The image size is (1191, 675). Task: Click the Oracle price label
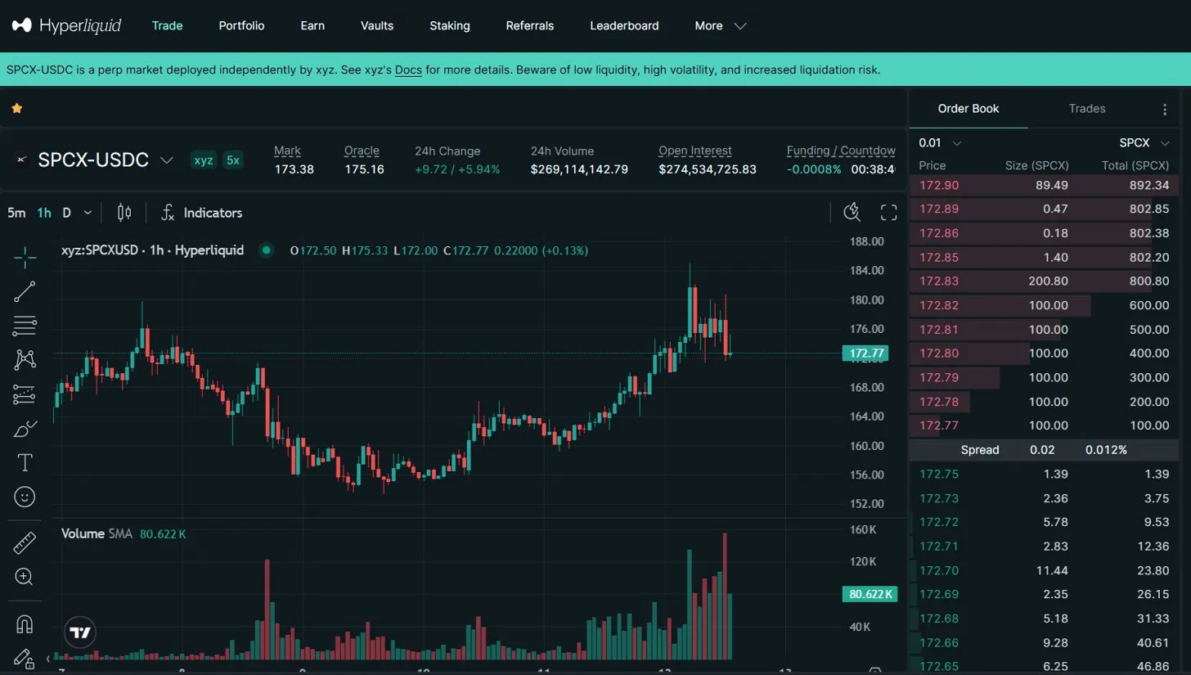[362, 150]
